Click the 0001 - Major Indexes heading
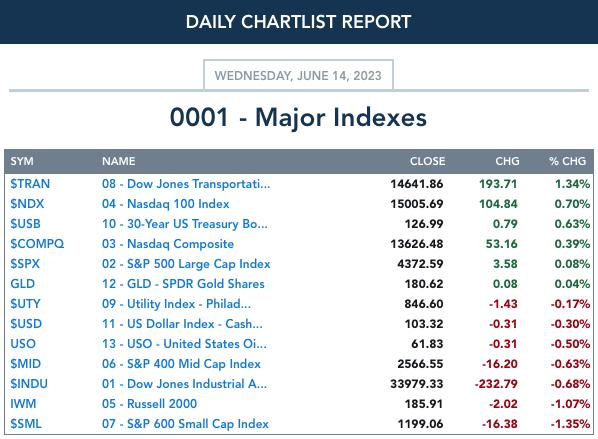 (x=298, y=117)
